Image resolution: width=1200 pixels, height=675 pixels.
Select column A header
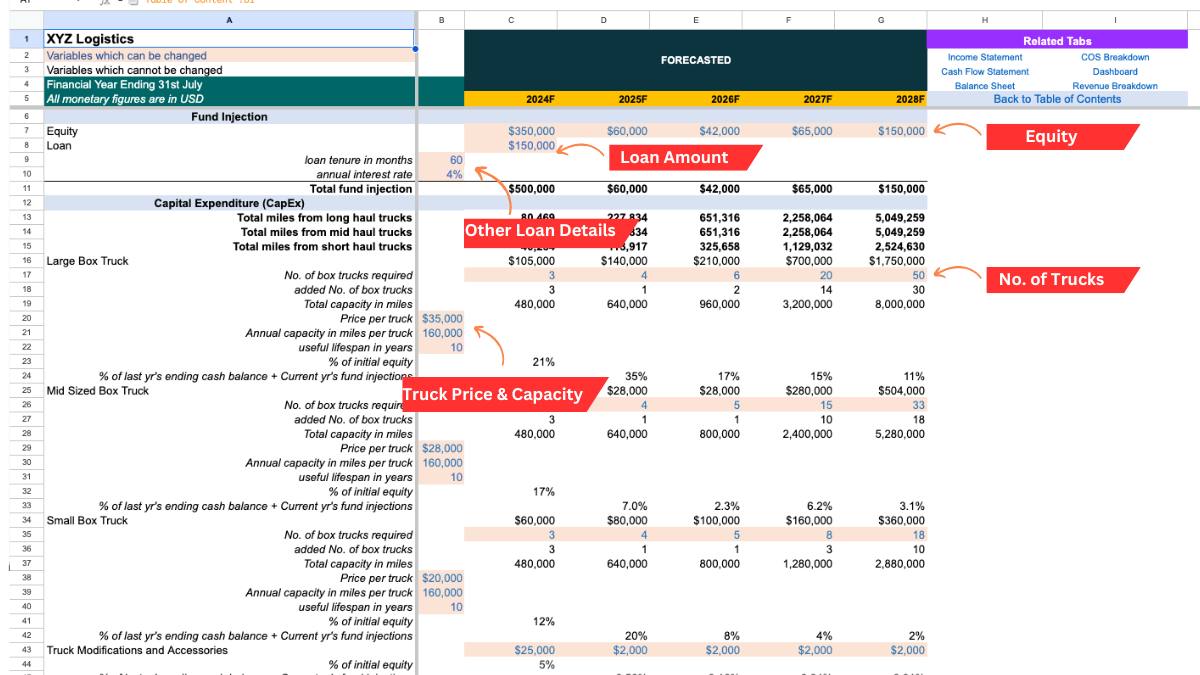click(229, 19)
